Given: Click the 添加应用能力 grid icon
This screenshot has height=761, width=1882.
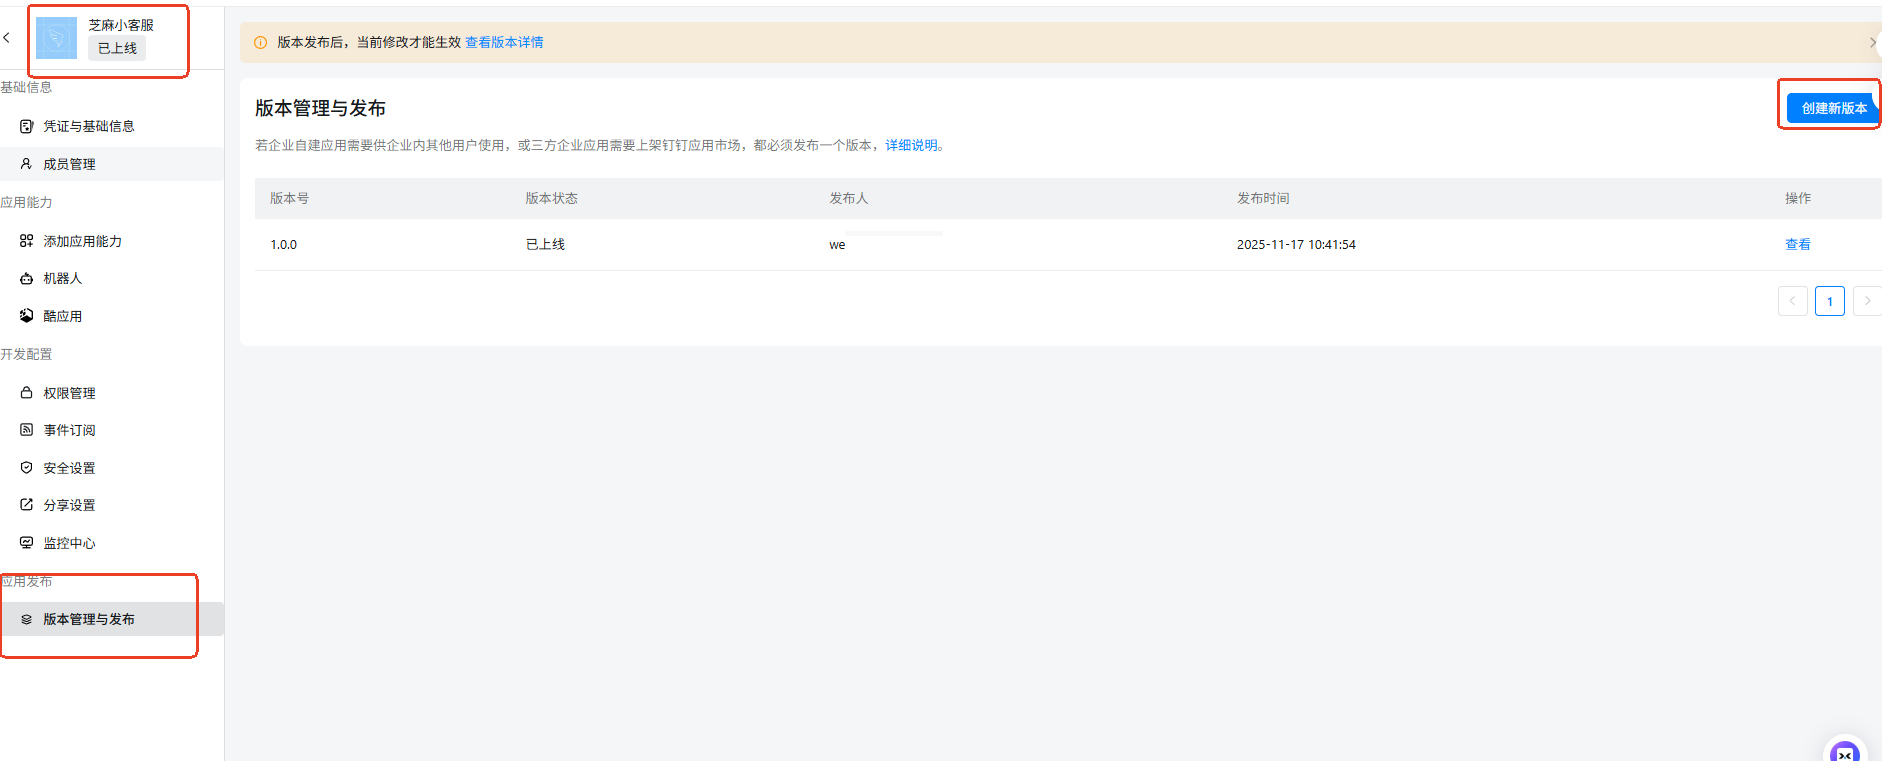Looking at the screenshot, I should tap(27, 241).
